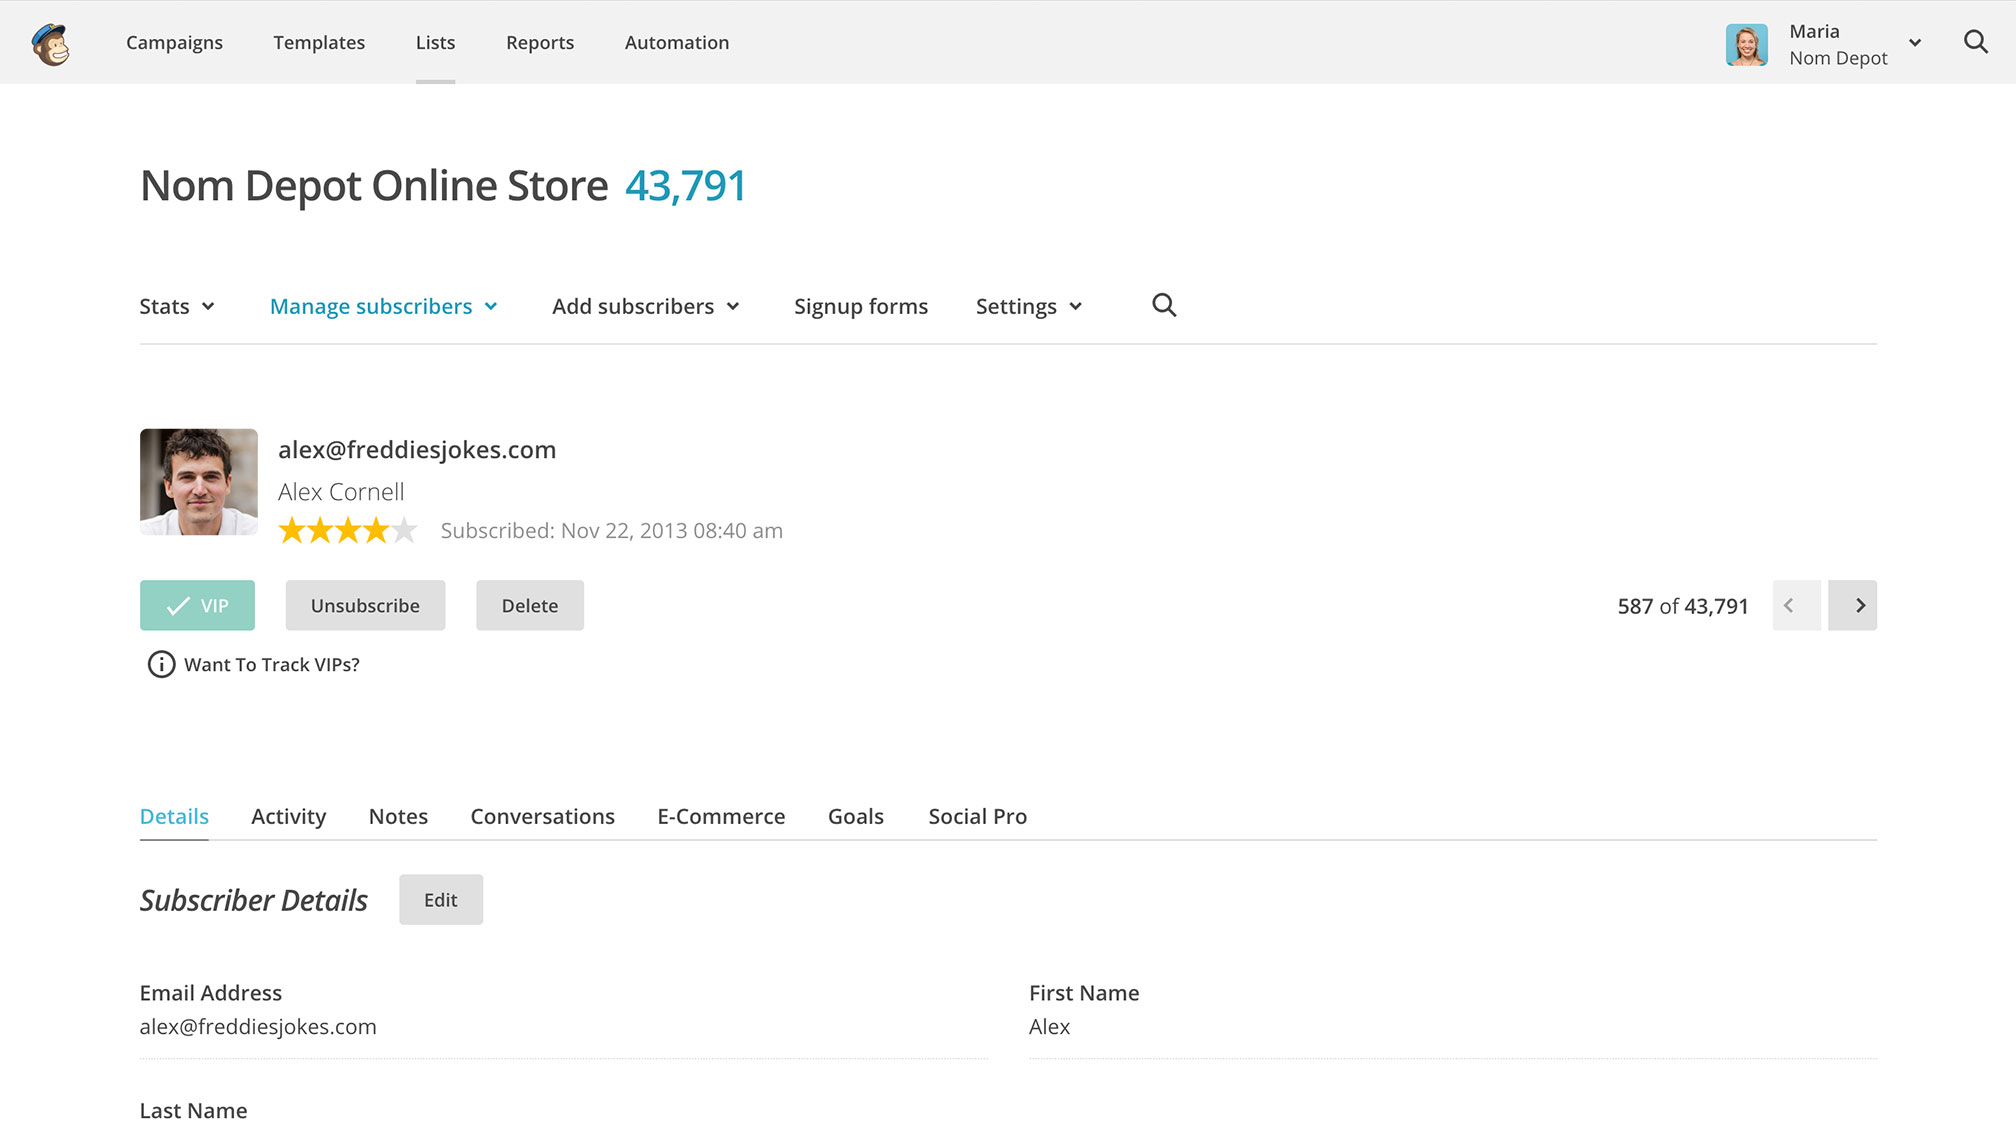This screenshot has height=1128, width=2016.
Task: Open the Settings dropdown
Action: [x=1028, y=306]
